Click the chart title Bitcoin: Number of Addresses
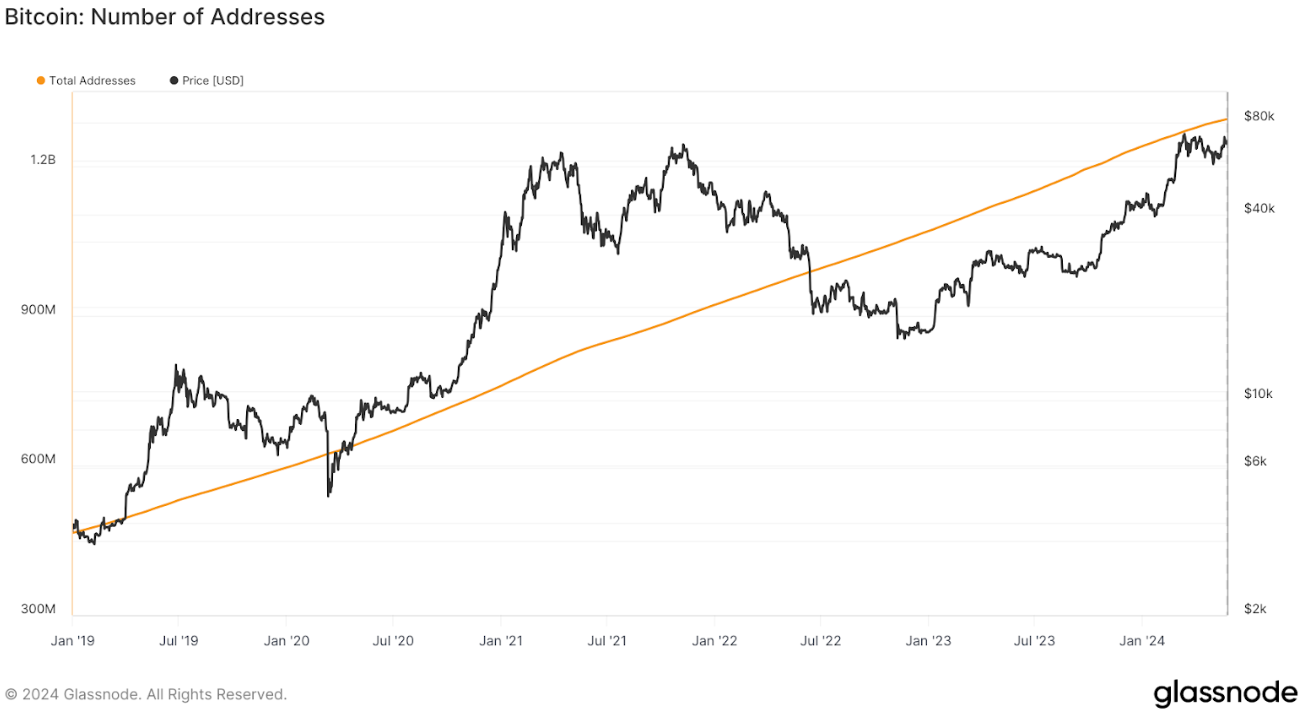This screenshot has height=714, width=1302. [x=165, y=17]
